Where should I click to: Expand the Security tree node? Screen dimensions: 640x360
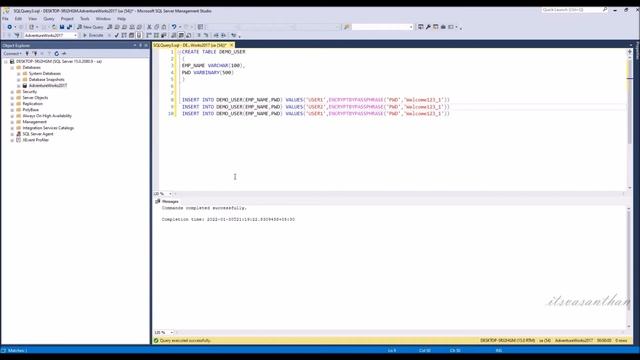pos(12,92)
